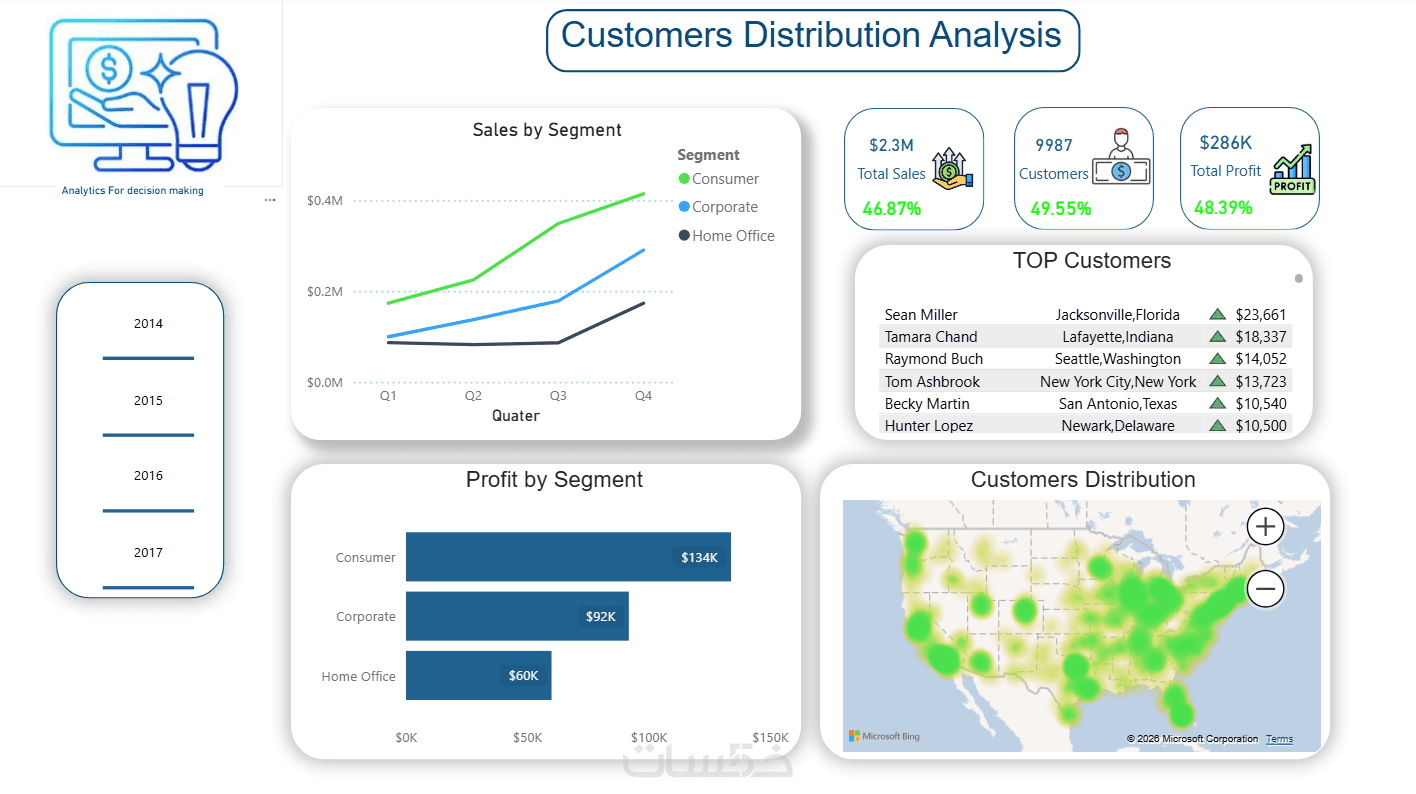Click green up arrow in Tamara Chand row
Image resolution: width=1416 pixels, height=794 pixels.
click(x=1218, y=337)
